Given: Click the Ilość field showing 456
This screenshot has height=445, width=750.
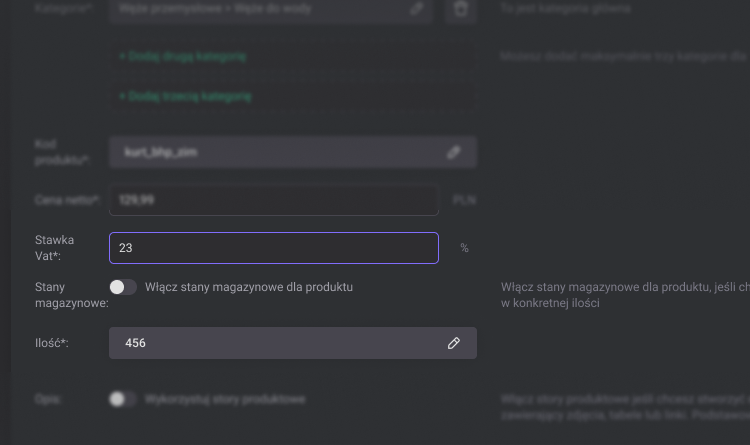Looking at the screenshot, I should pyautogui.click(x=275, y=343).
